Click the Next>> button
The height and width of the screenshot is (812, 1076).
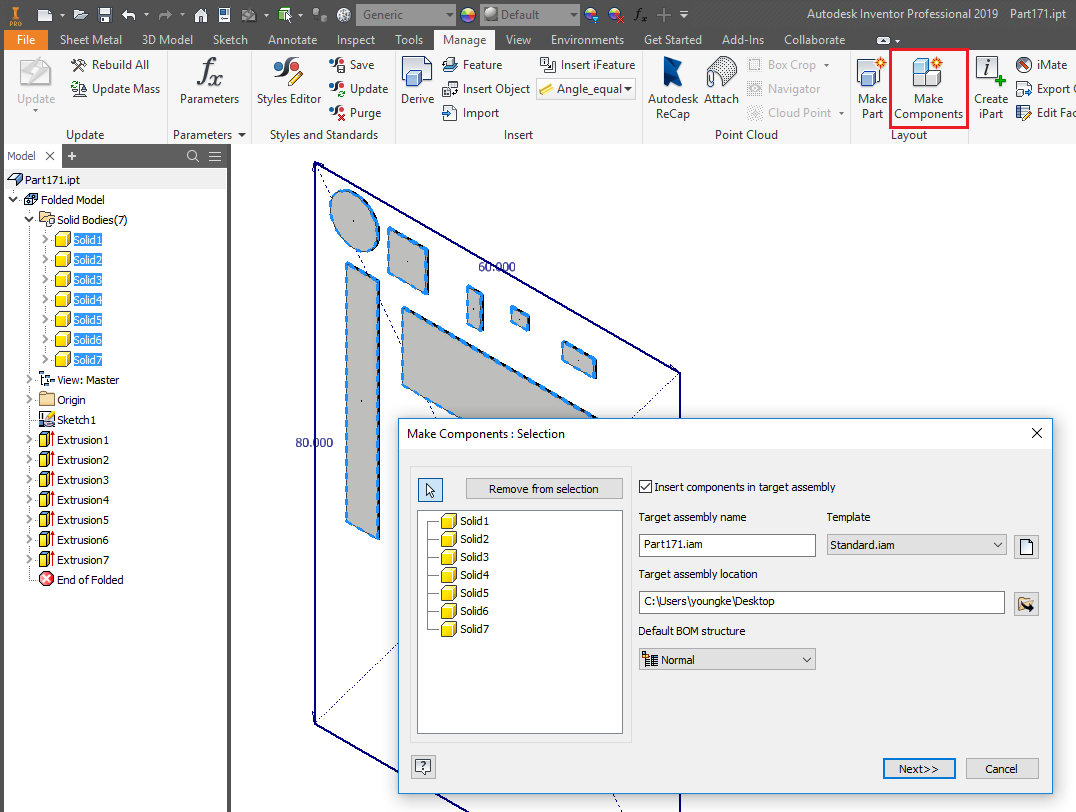point(918,769)
